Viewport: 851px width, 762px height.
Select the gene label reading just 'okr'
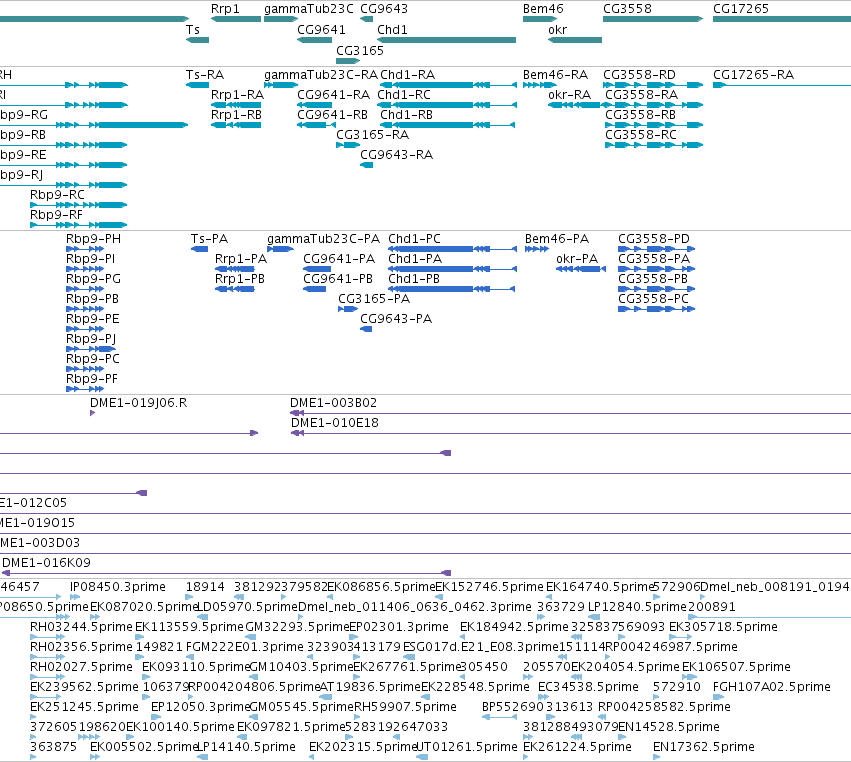557,30
